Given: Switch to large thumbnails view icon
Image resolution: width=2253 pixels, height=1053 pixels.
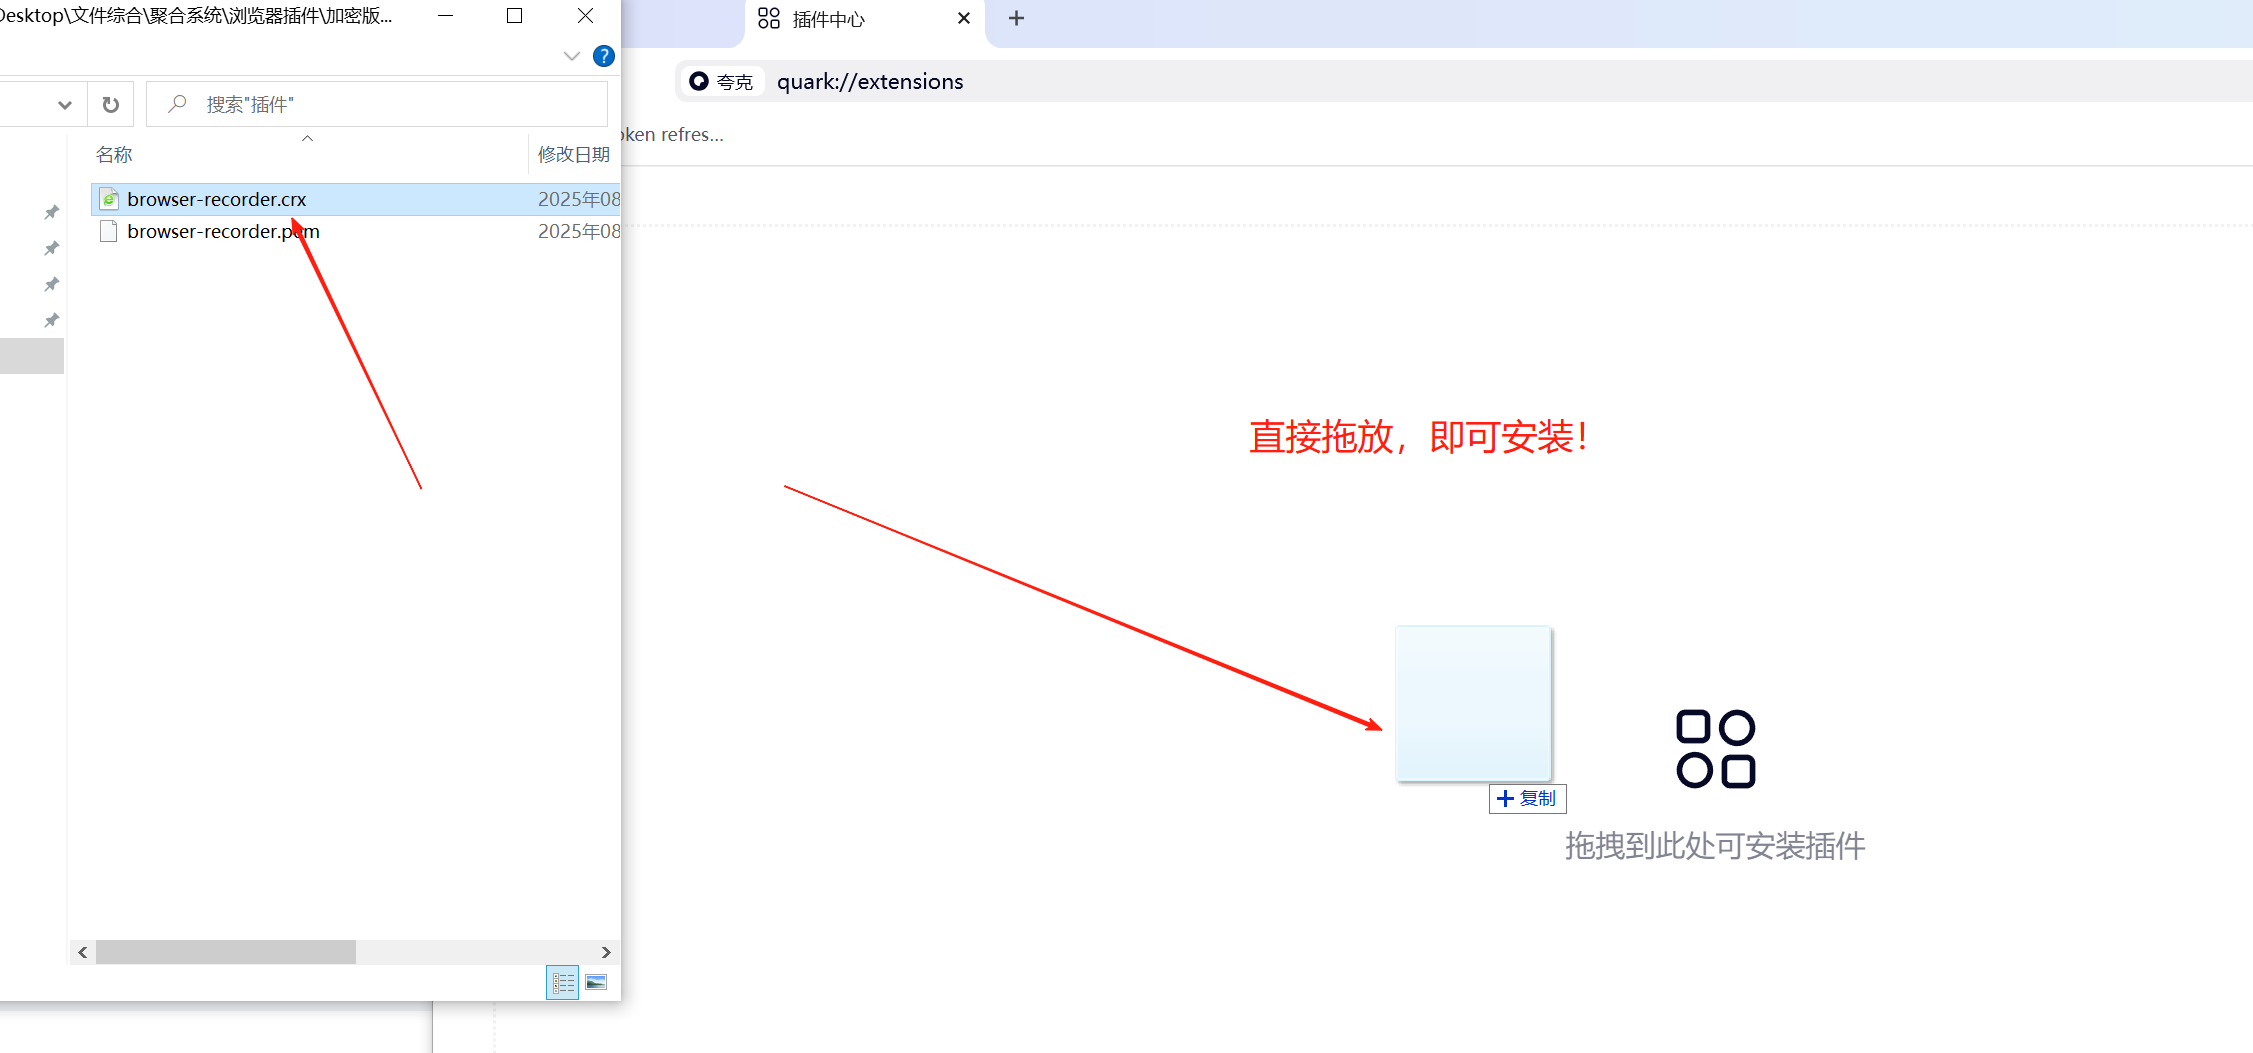Looking at the screenshot, I should (x=596, y=982).
